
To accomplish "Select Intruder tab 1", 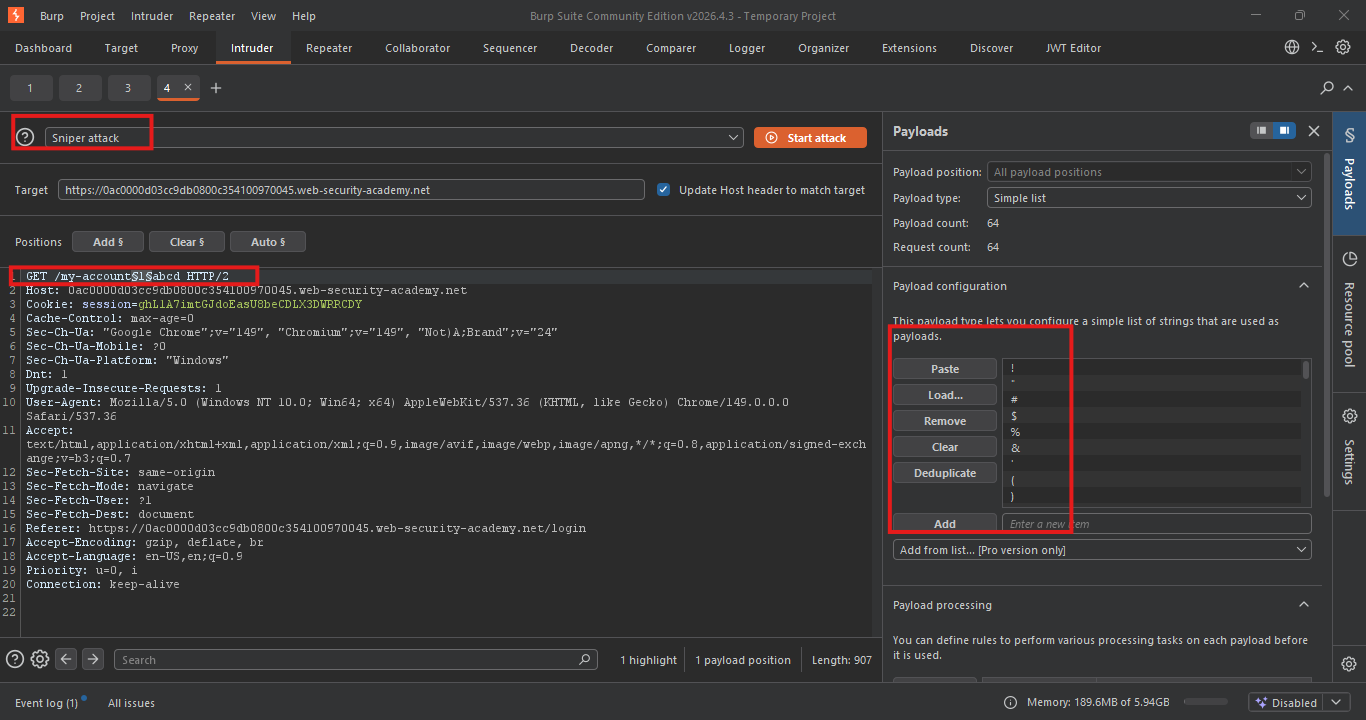I will click(x=30, y=88).
